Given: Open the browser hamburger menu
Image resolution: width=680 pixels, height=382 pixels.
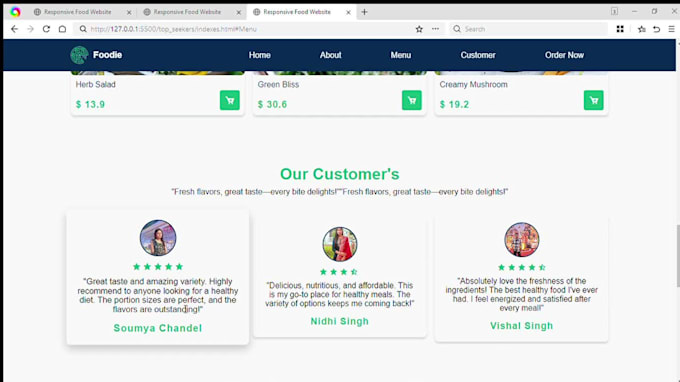Looking at the screenshot, I should coord(671,29).
